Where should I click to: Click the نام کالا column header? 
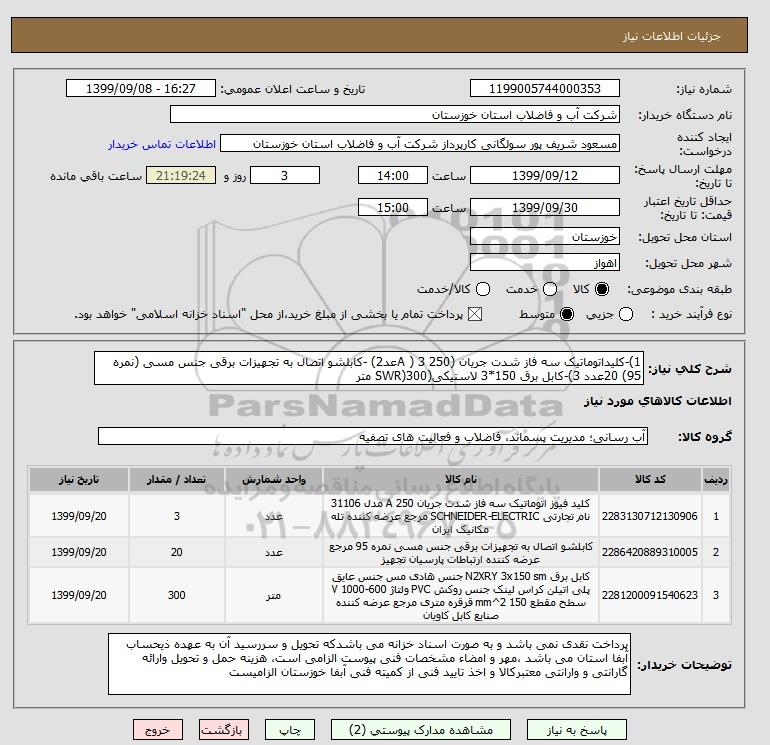coord(461,479)
